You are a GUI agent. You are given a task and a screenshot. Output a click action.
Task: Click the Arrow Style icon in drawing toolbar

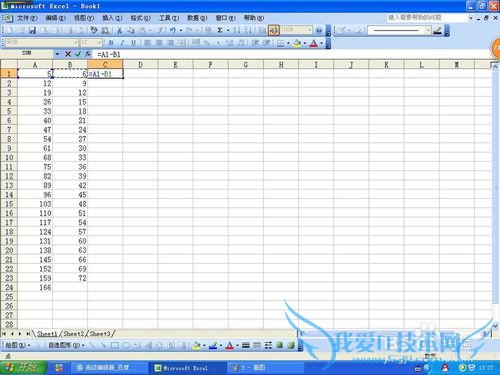268,345
